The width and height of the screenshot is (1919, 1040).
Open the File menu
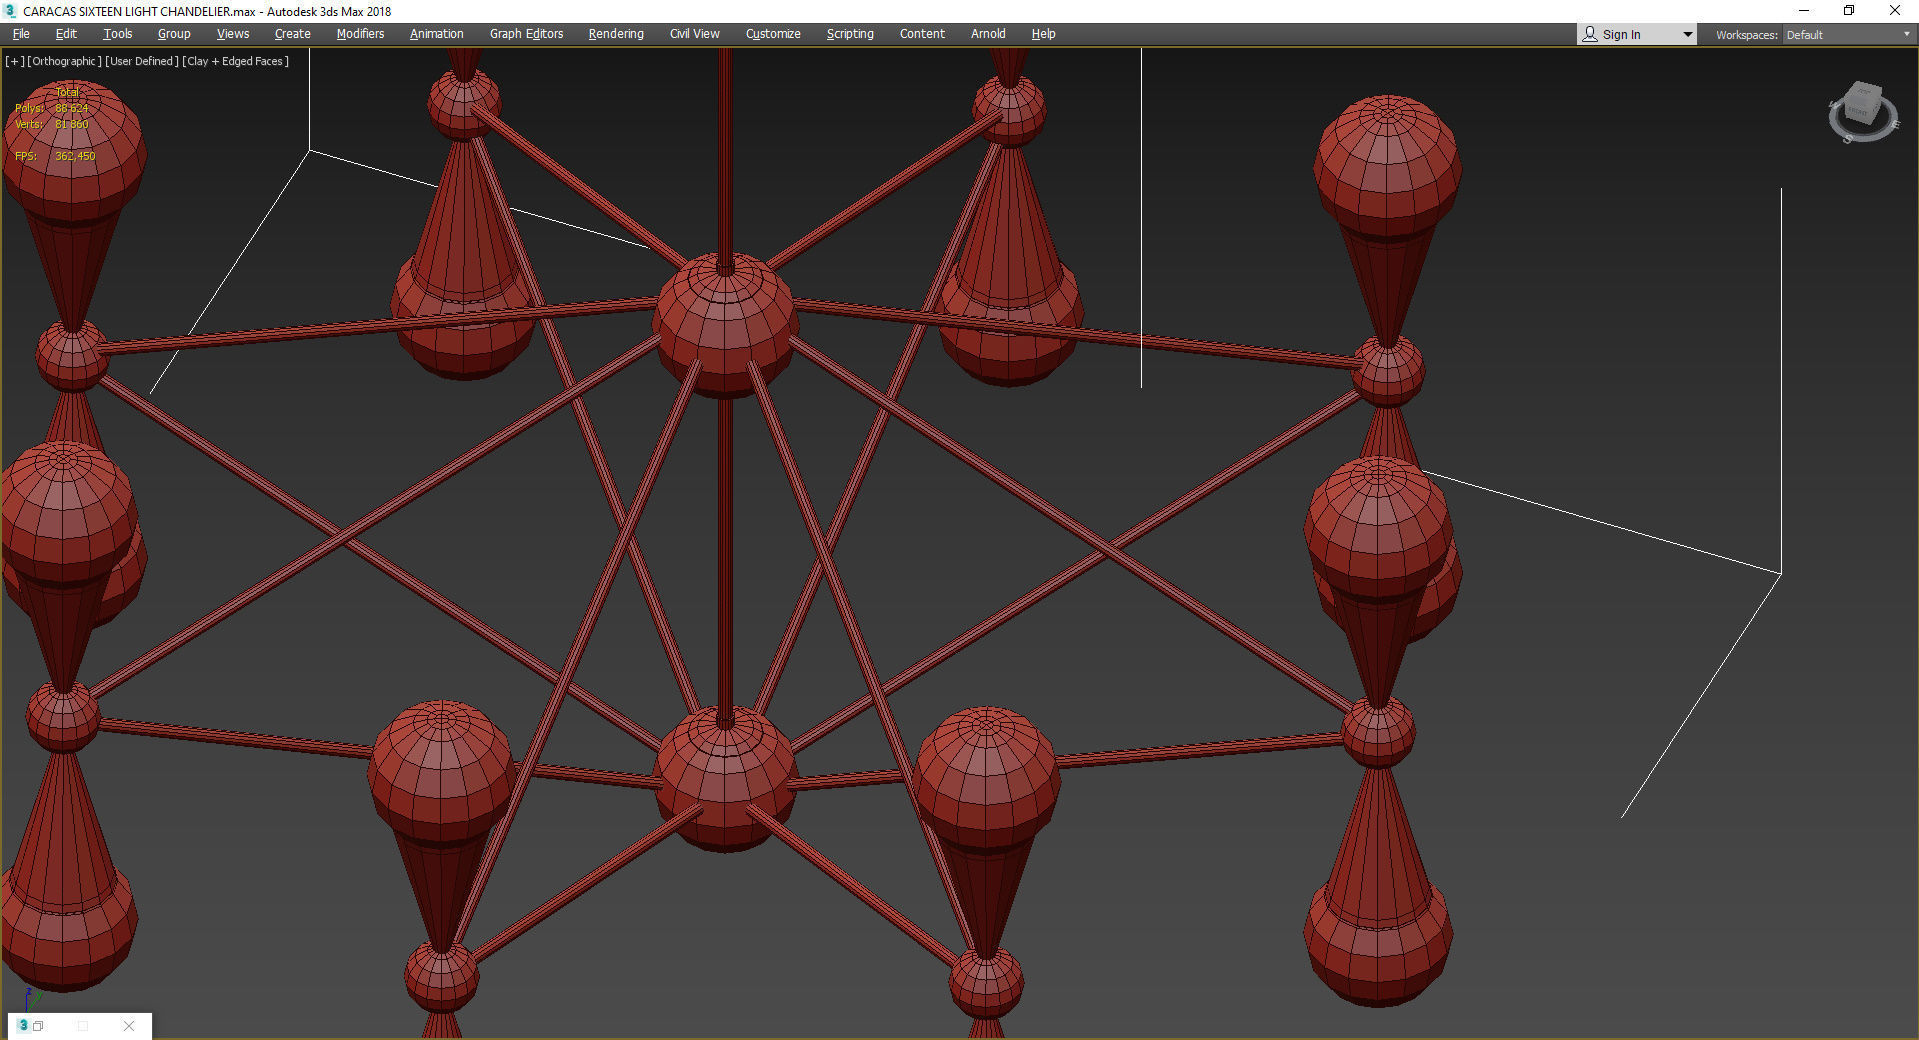tap(21, 34)
